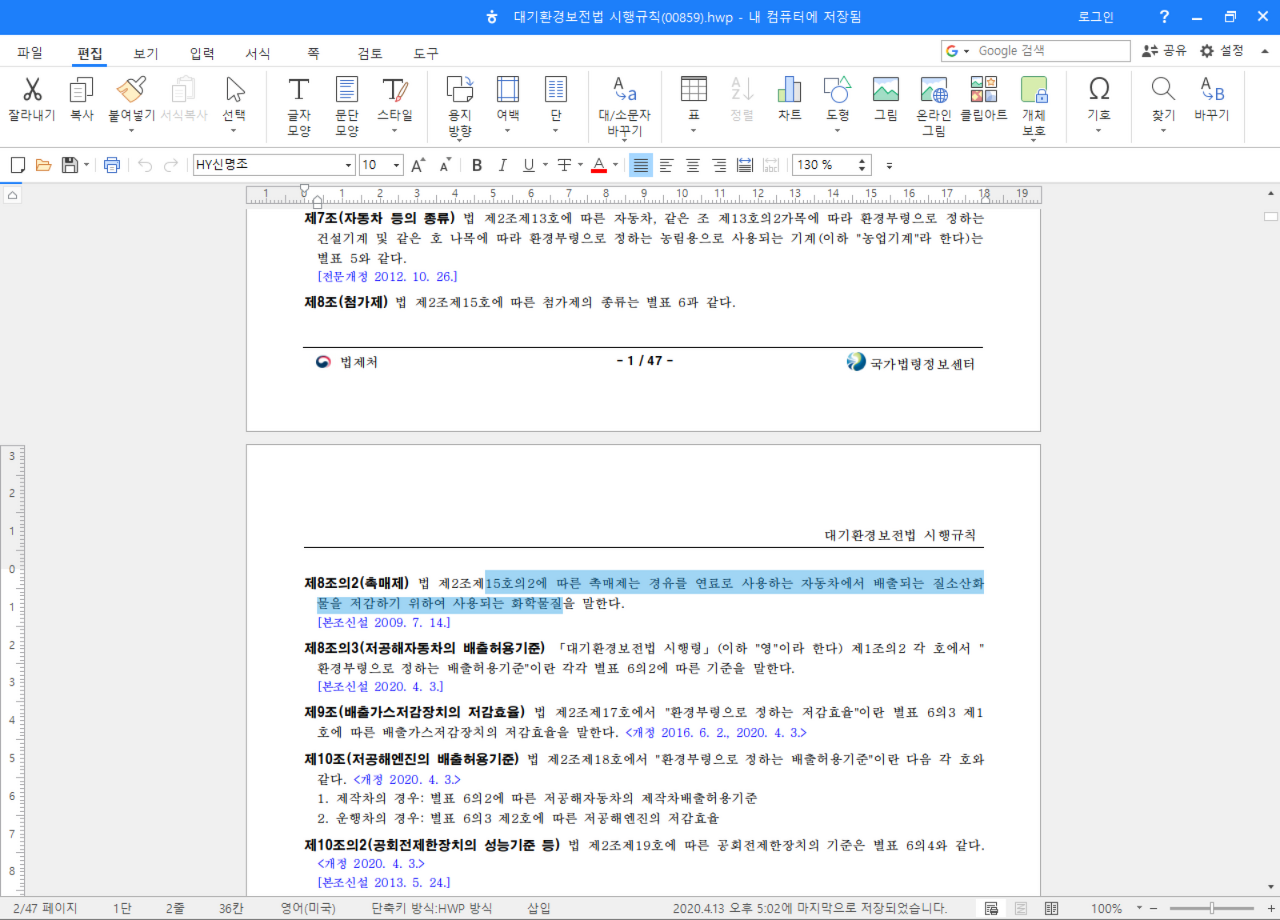Set right paragraph alignment
This screenshot has width=1280, height=920.
[719, 165]
